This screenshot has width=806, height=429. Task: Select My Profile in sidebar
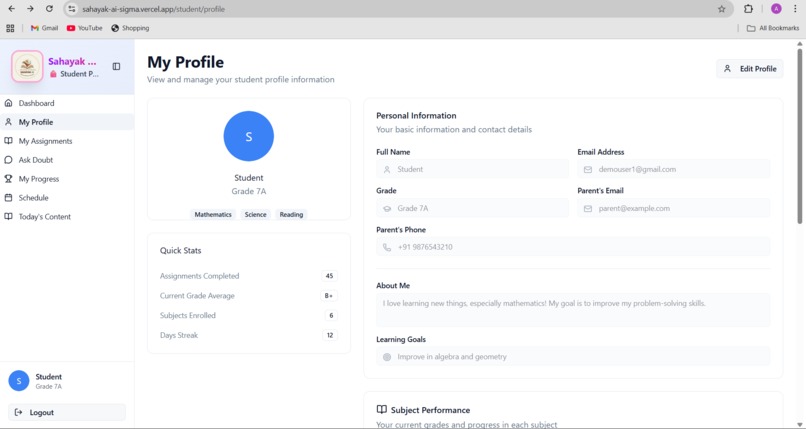tap(67, 122)
